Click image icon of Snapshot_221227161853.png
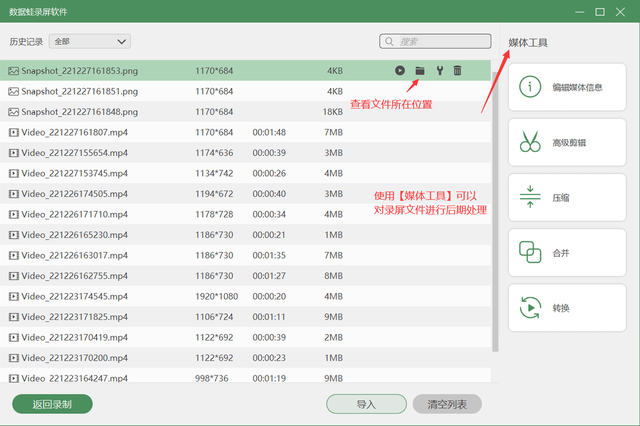This screenshot has height=426, width=640. (13, 71)
